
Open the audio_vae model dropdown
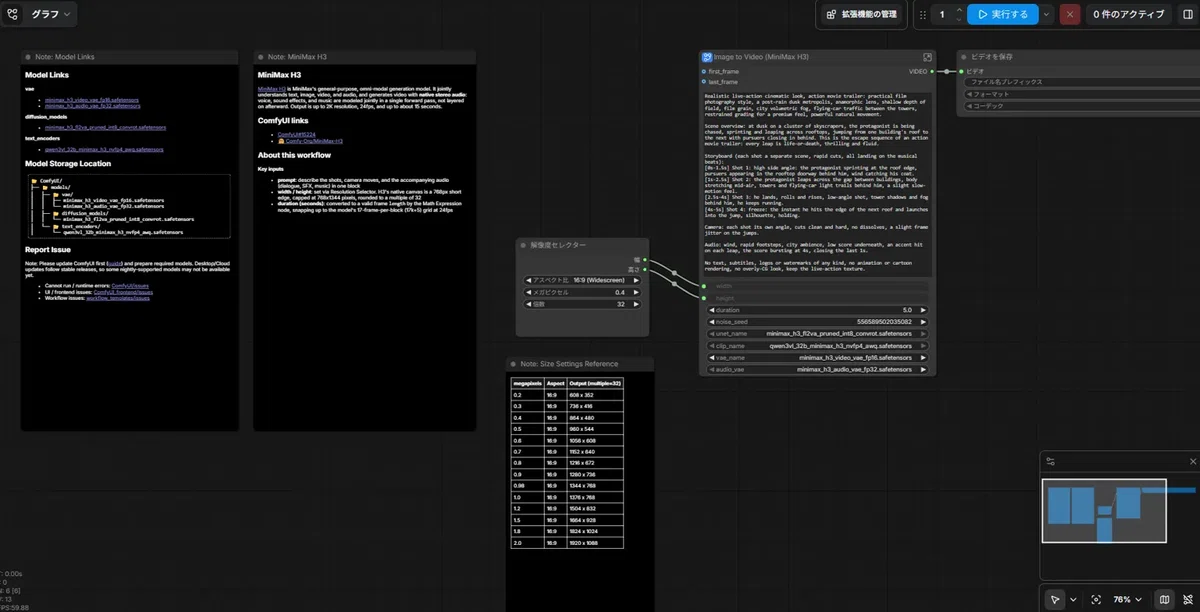(817, 369)
